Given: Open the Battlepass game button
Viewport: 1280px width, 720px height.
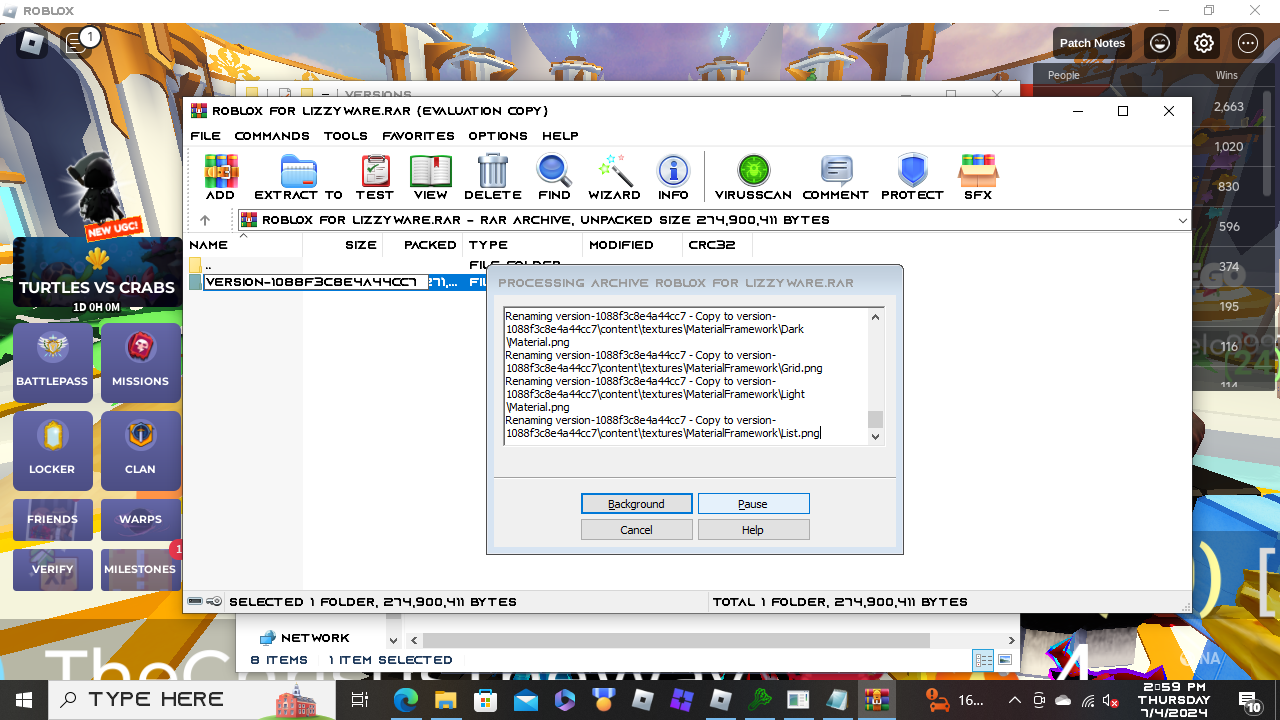Looking at the screenshot, I should pos(52,362).
